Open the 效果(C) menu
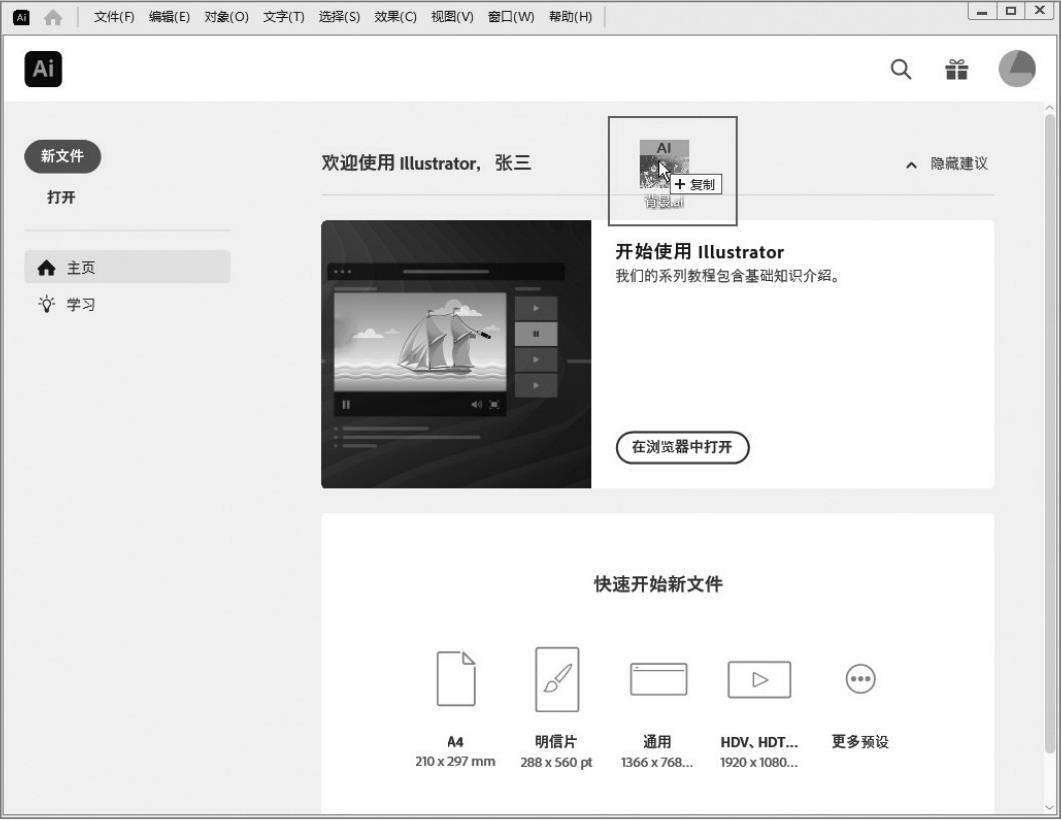 click(396, 17)
